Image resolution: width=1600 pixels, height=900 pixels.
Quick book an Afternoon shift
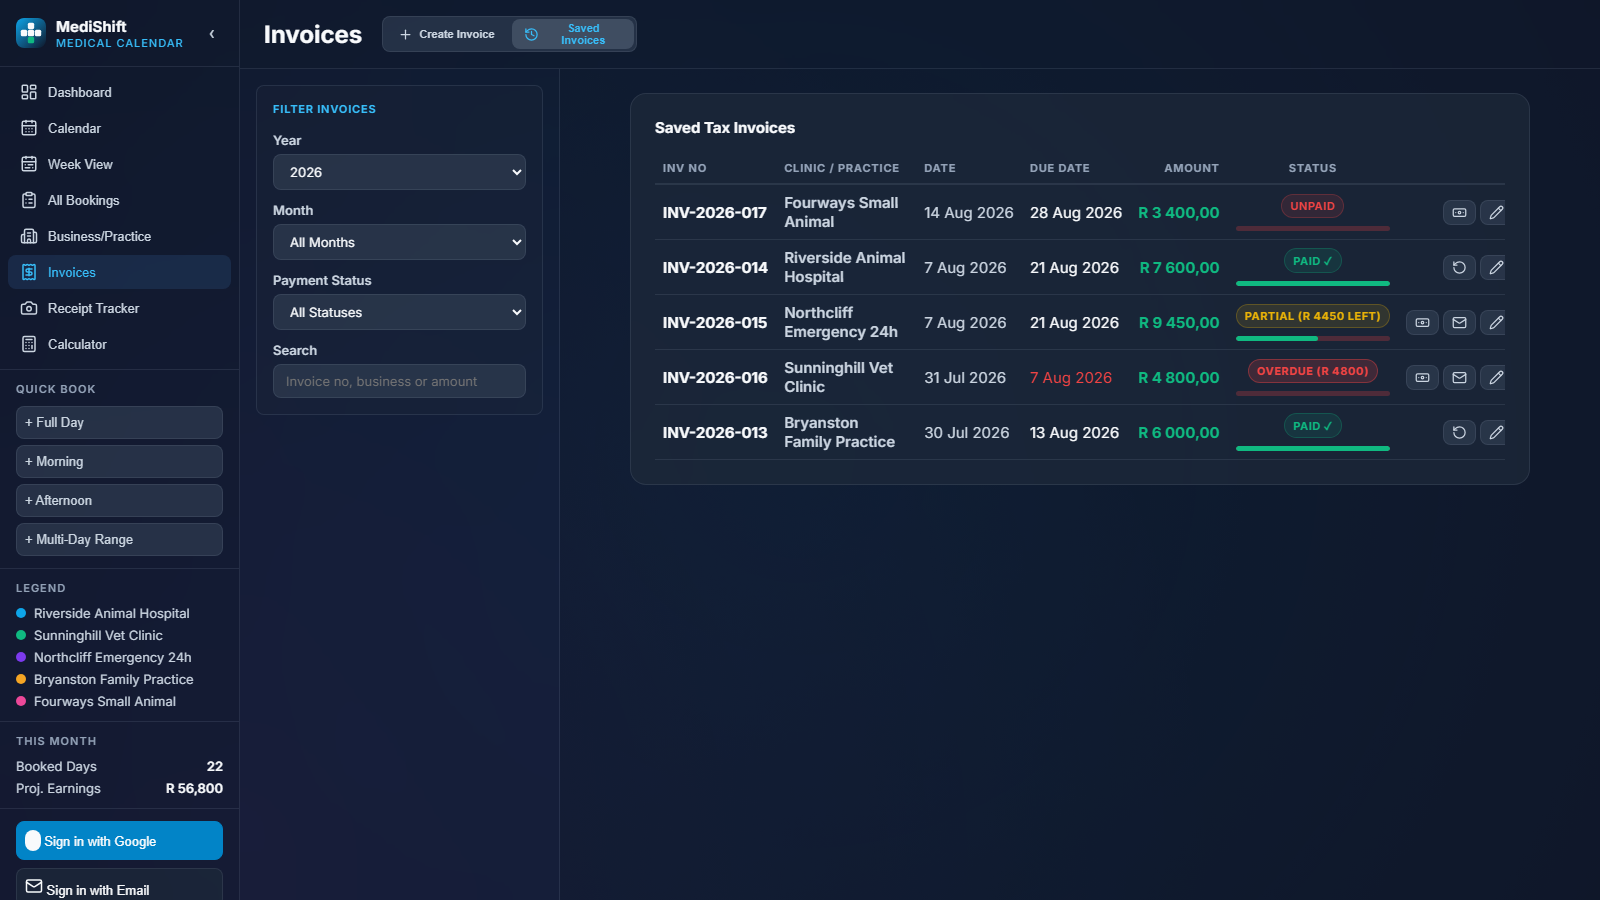(119, 500)
